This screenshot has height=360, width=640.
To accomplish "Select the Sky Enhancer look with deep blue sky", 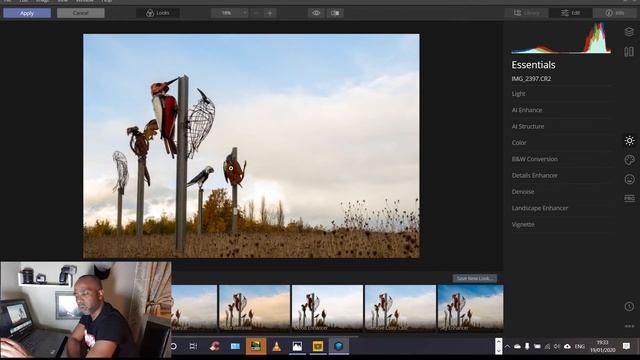I will 470,308.
